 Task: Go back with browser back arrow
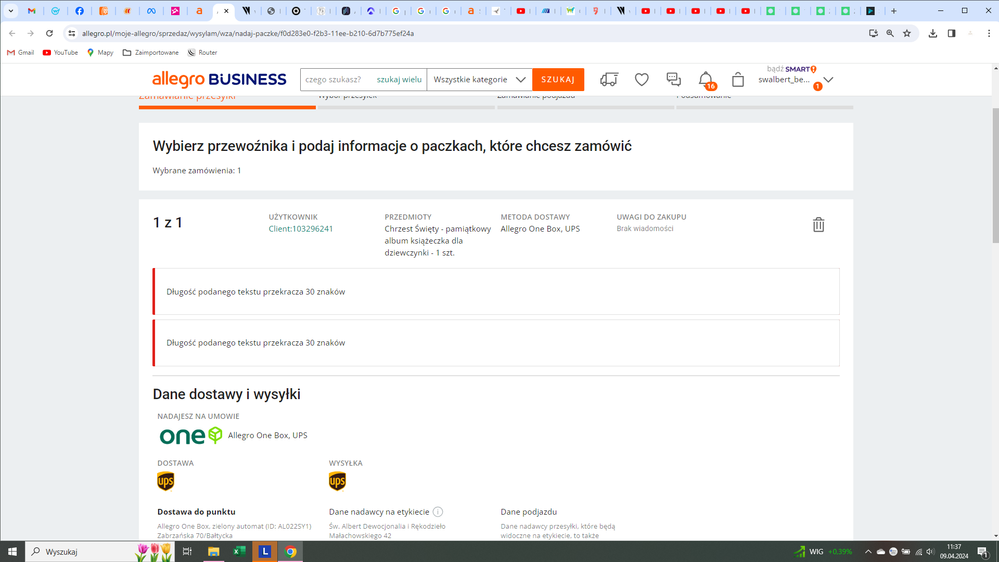coord(12,33)
